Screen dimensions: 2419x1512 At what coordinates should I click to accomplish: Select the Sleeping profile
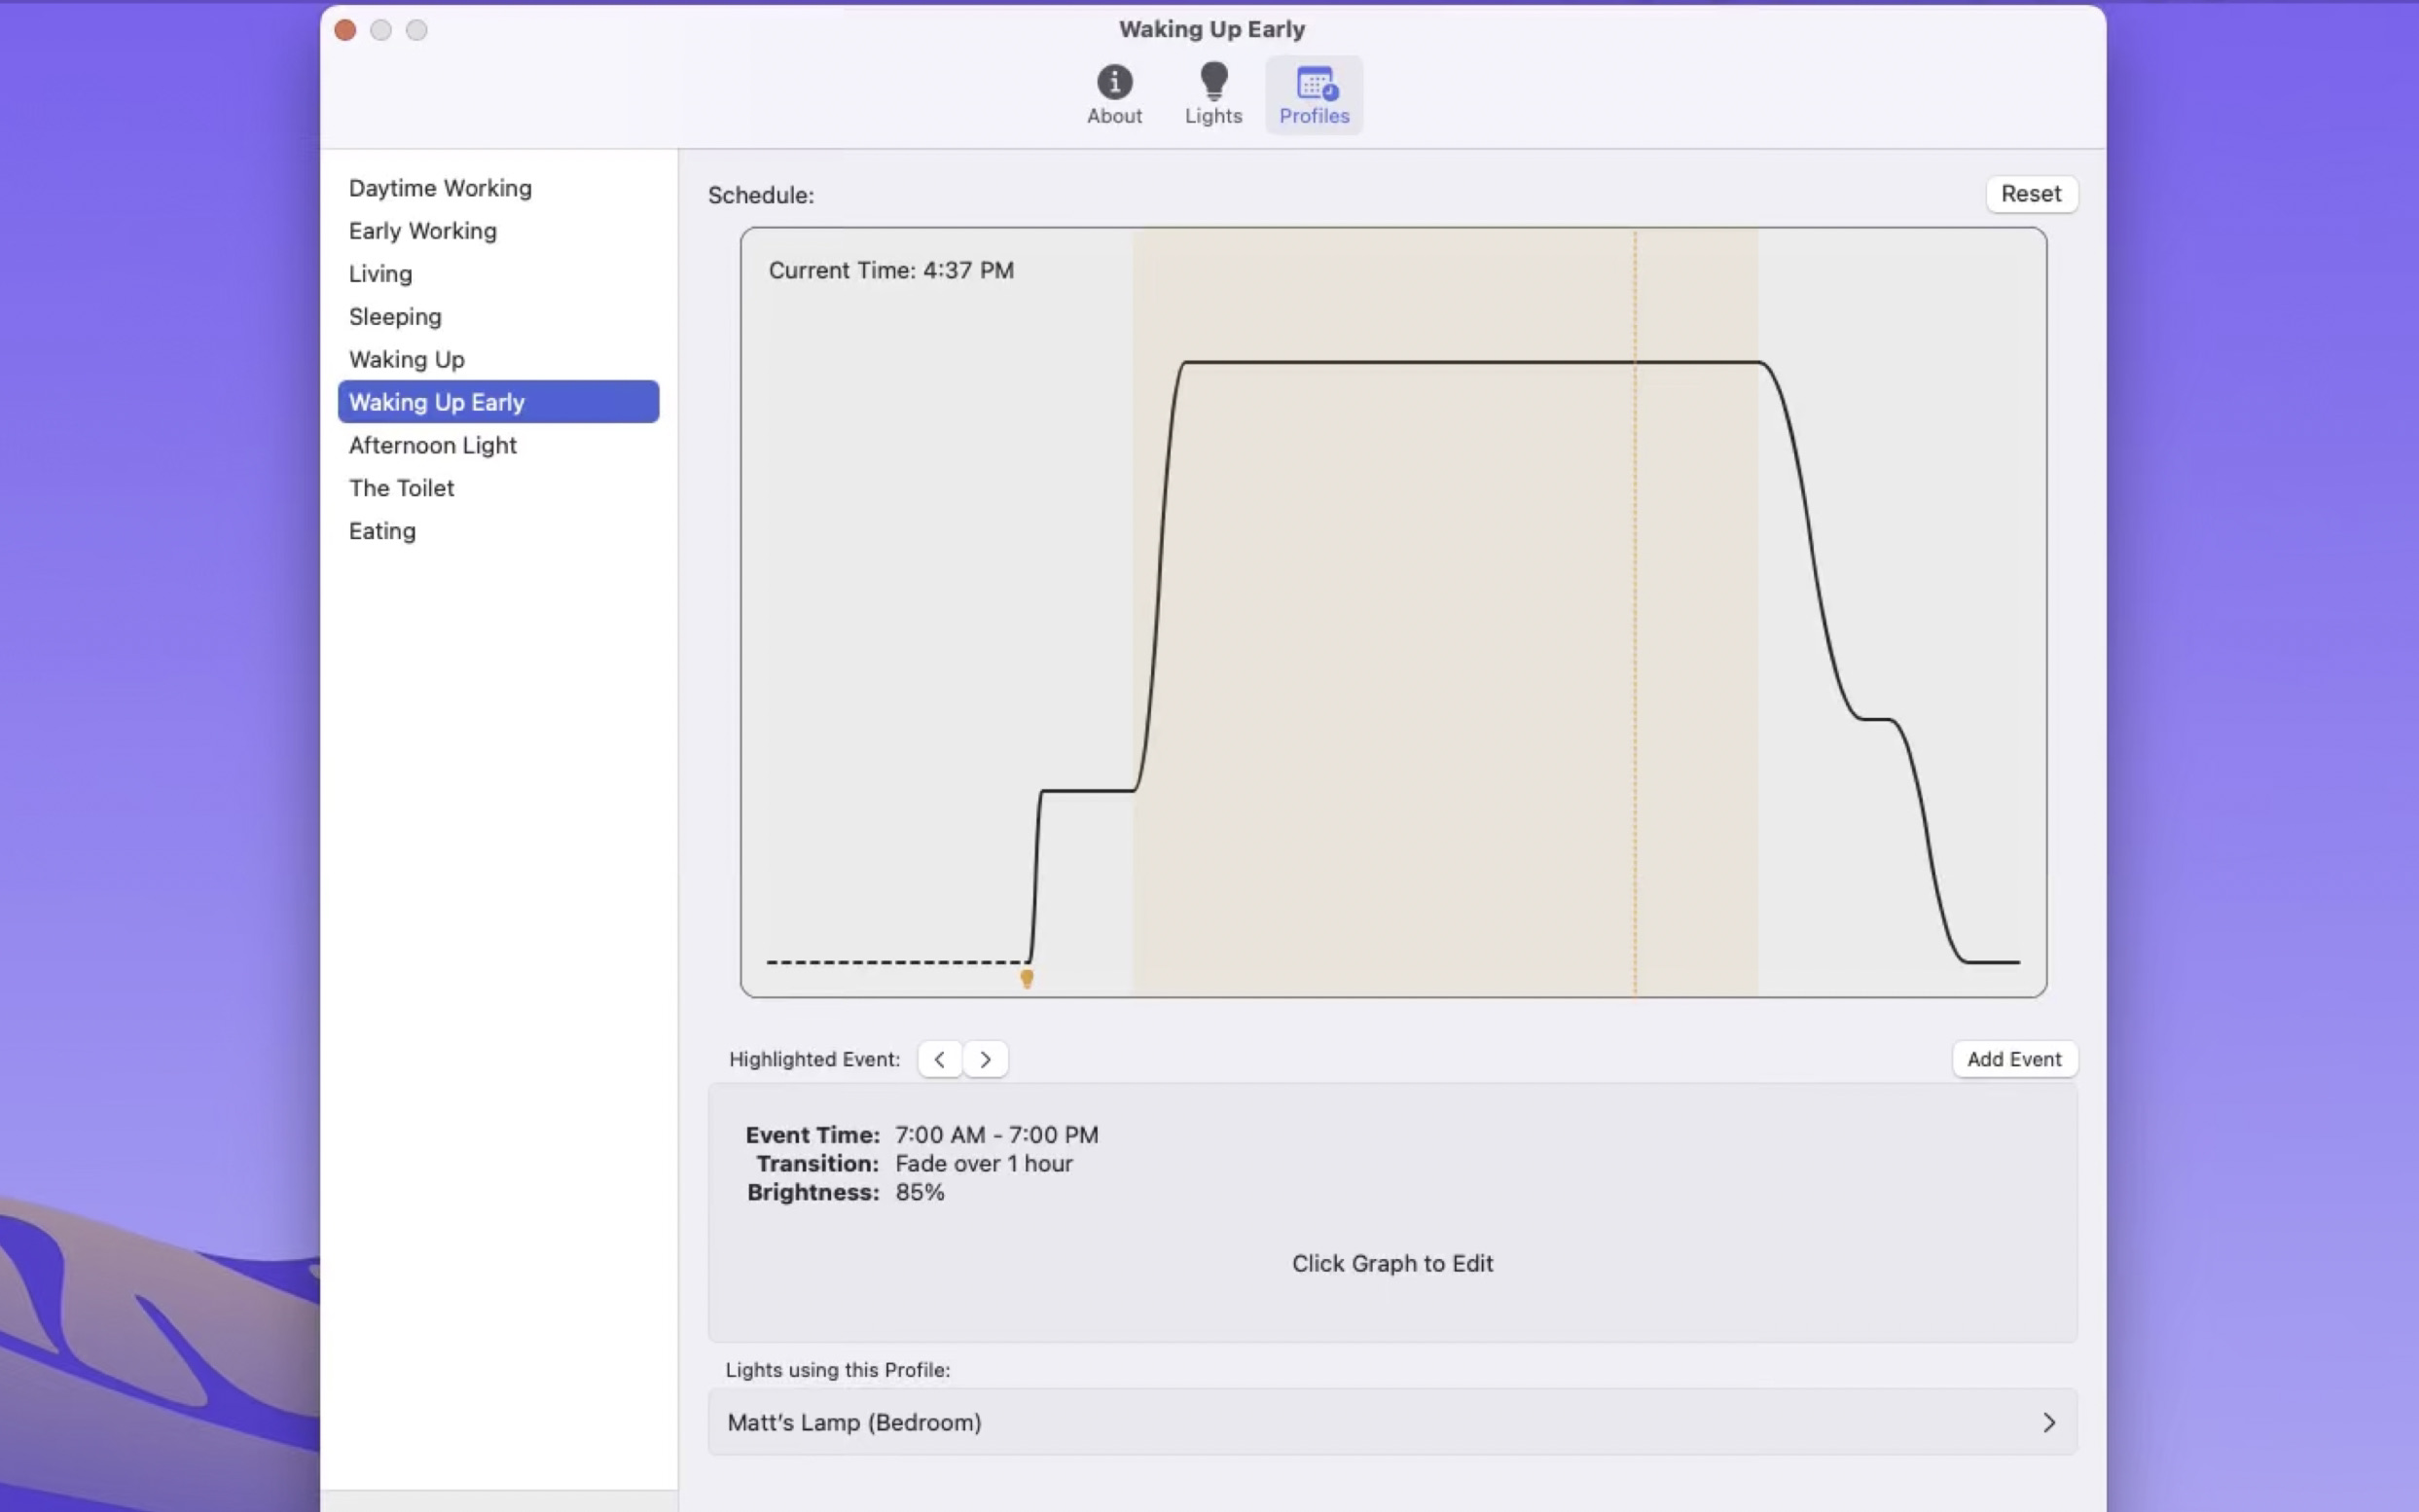[x=395, y=317]
